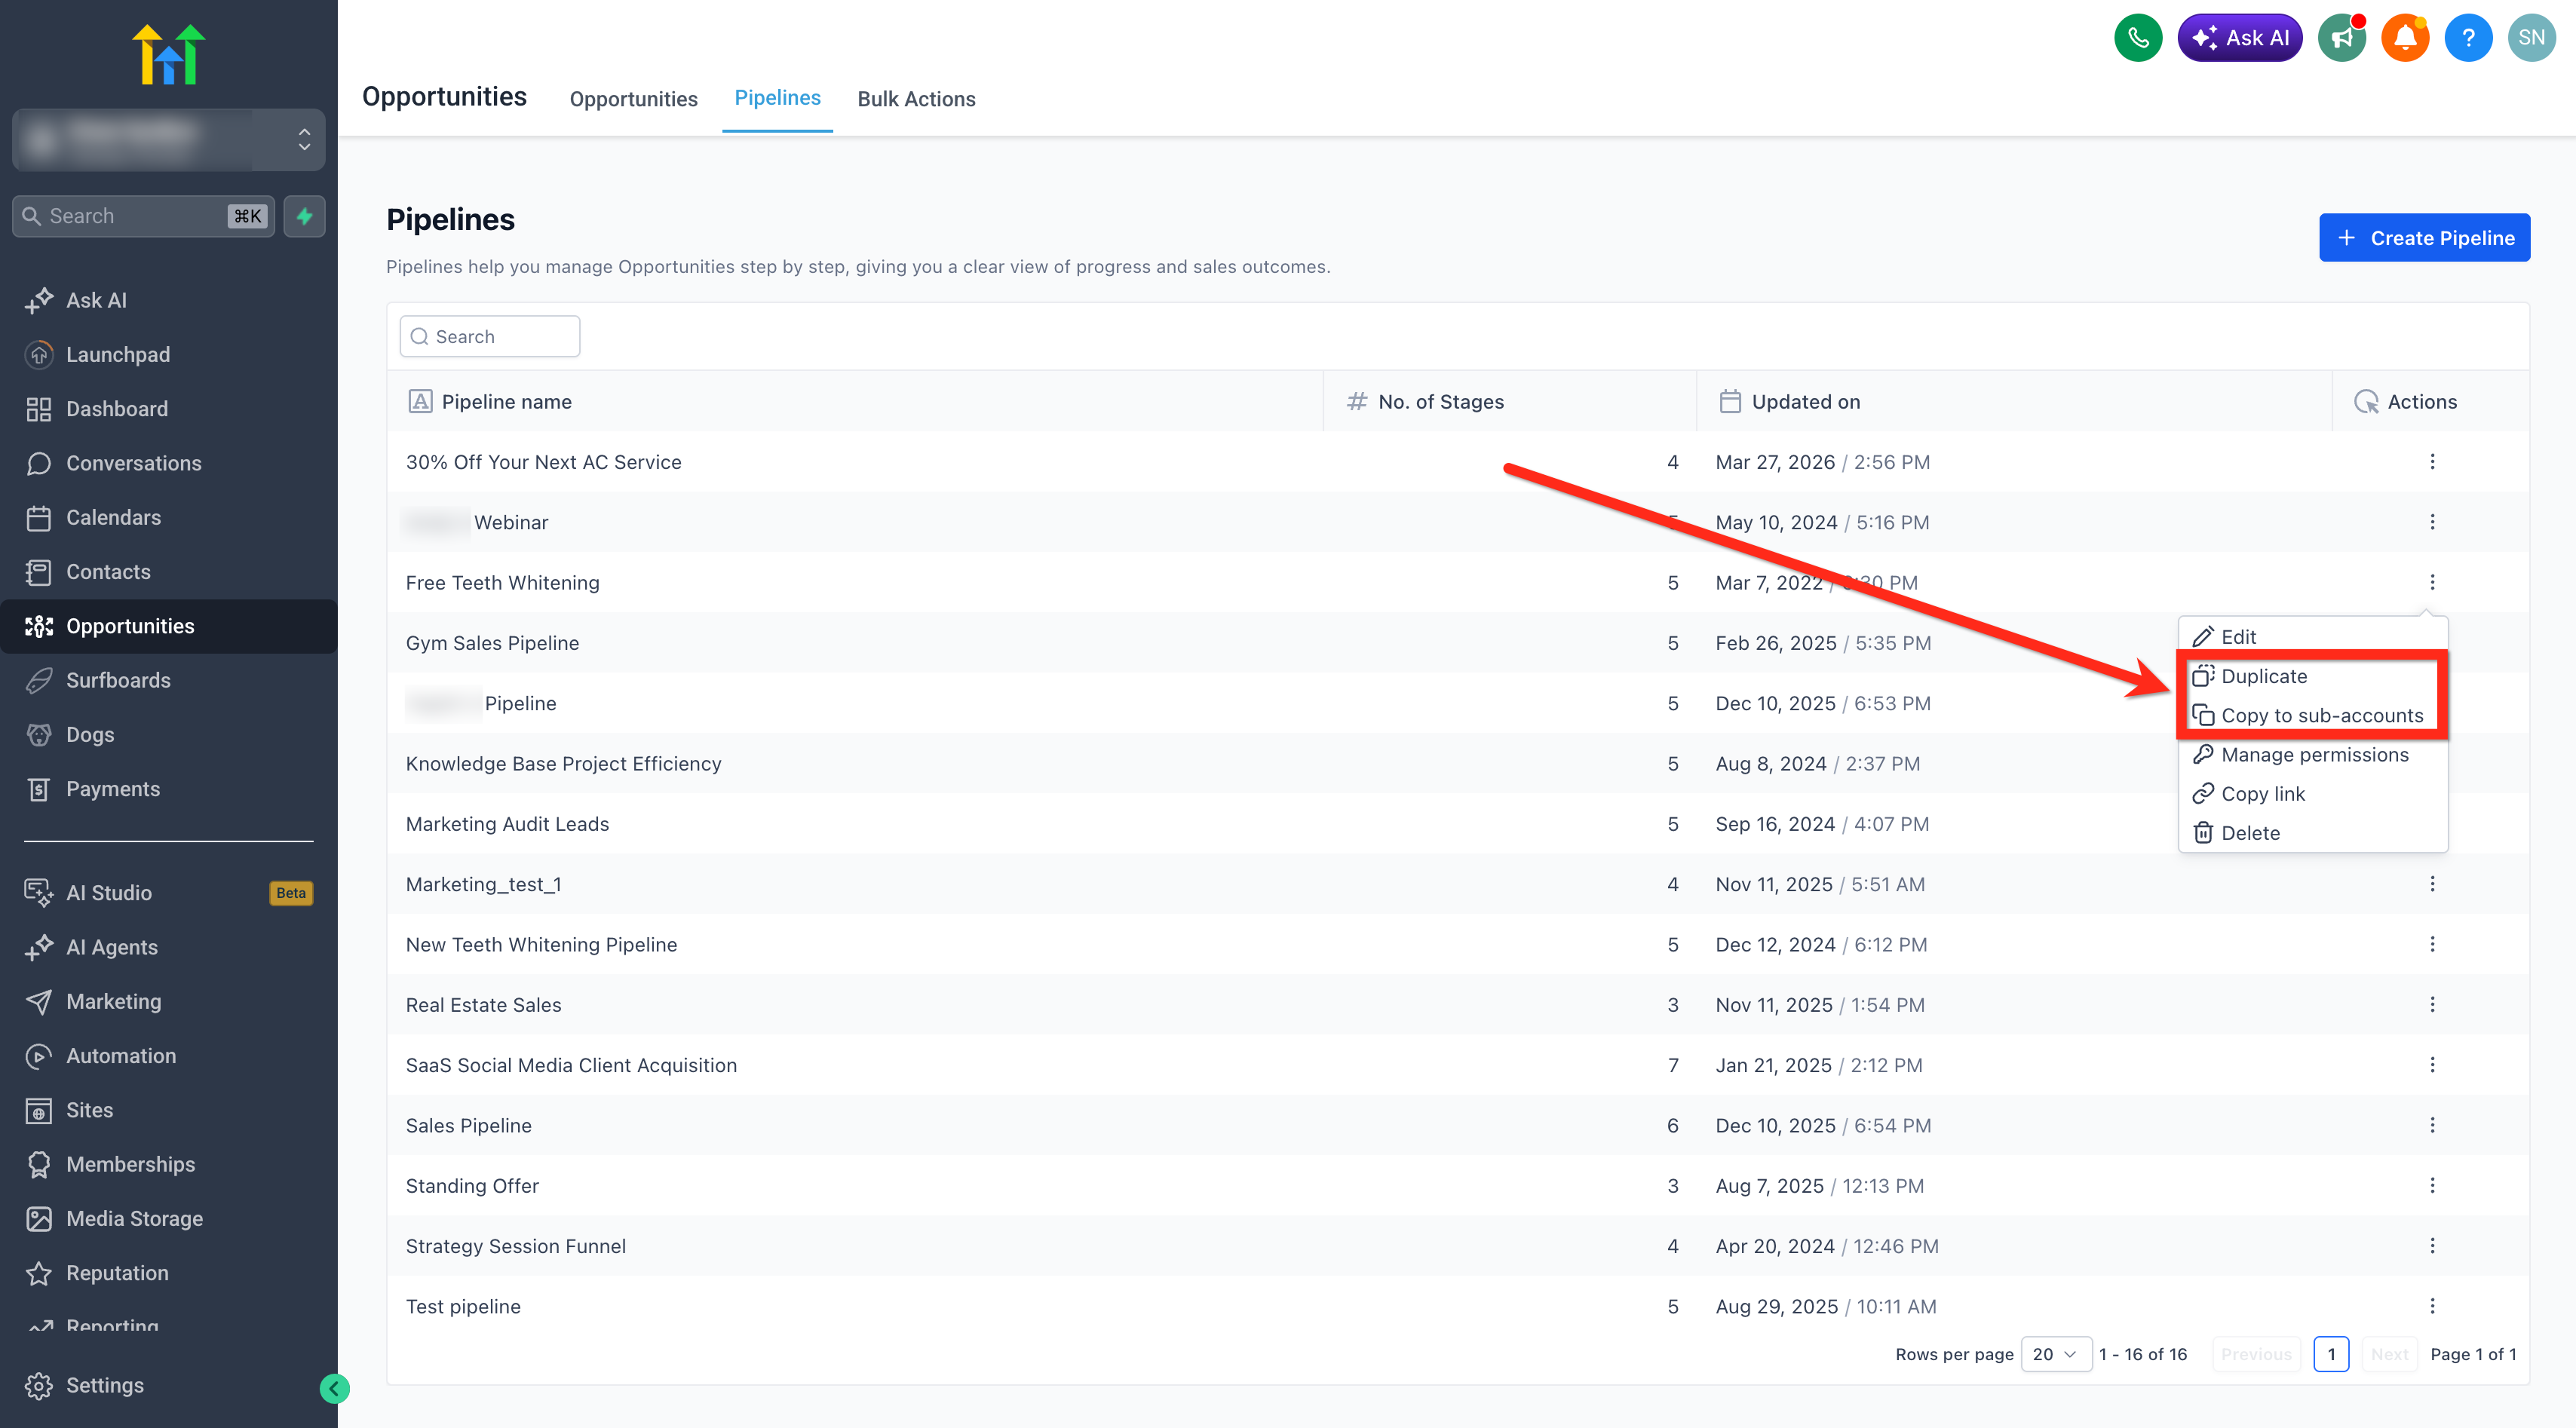Open the three-dot menu for Real Estate Sales
Image resolution: width=2576 pixels, height=1428 pixels.
coord(2431,1004)
